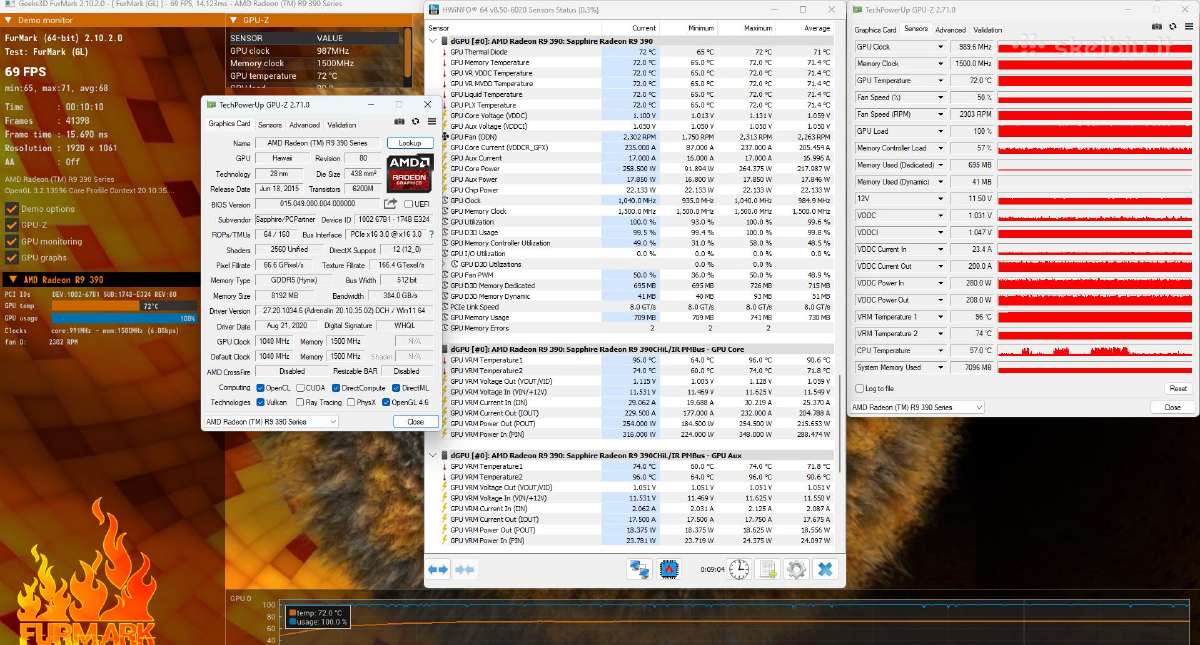The width and height of the screenshot is (1200, 645).
Task: Open VDDC Current Out sensor dropdown arrow
Action: (x=940, y=266)
